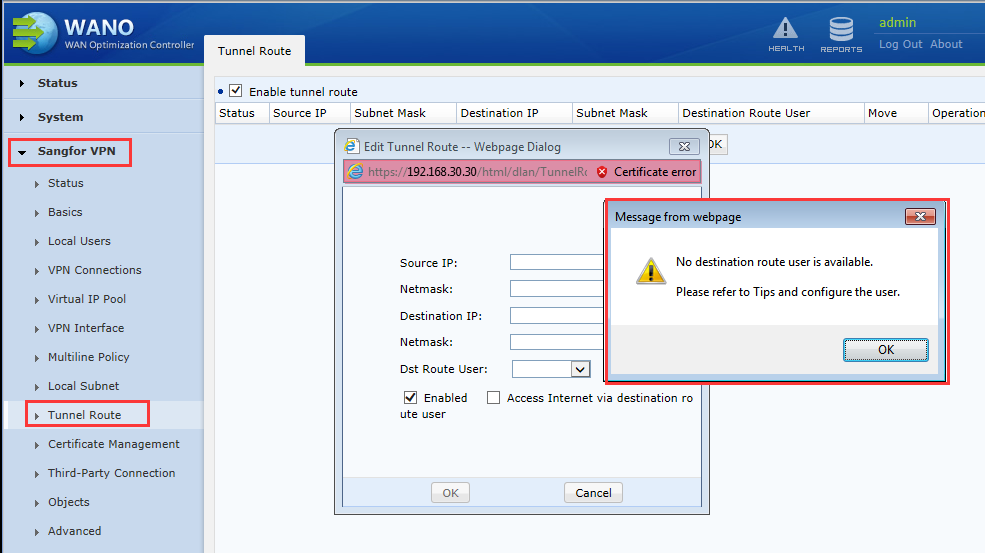Open the Dst Route User dropdown
This screenshot has height=553, width=985.
580,369
